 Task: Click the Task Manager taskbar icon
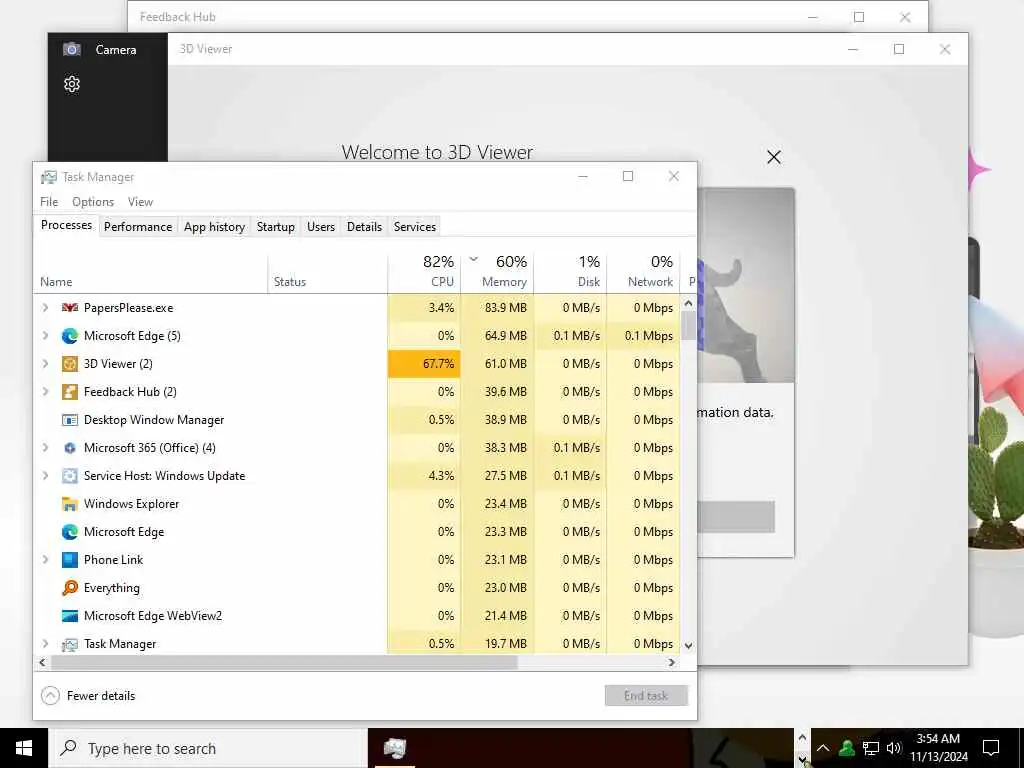394,748
